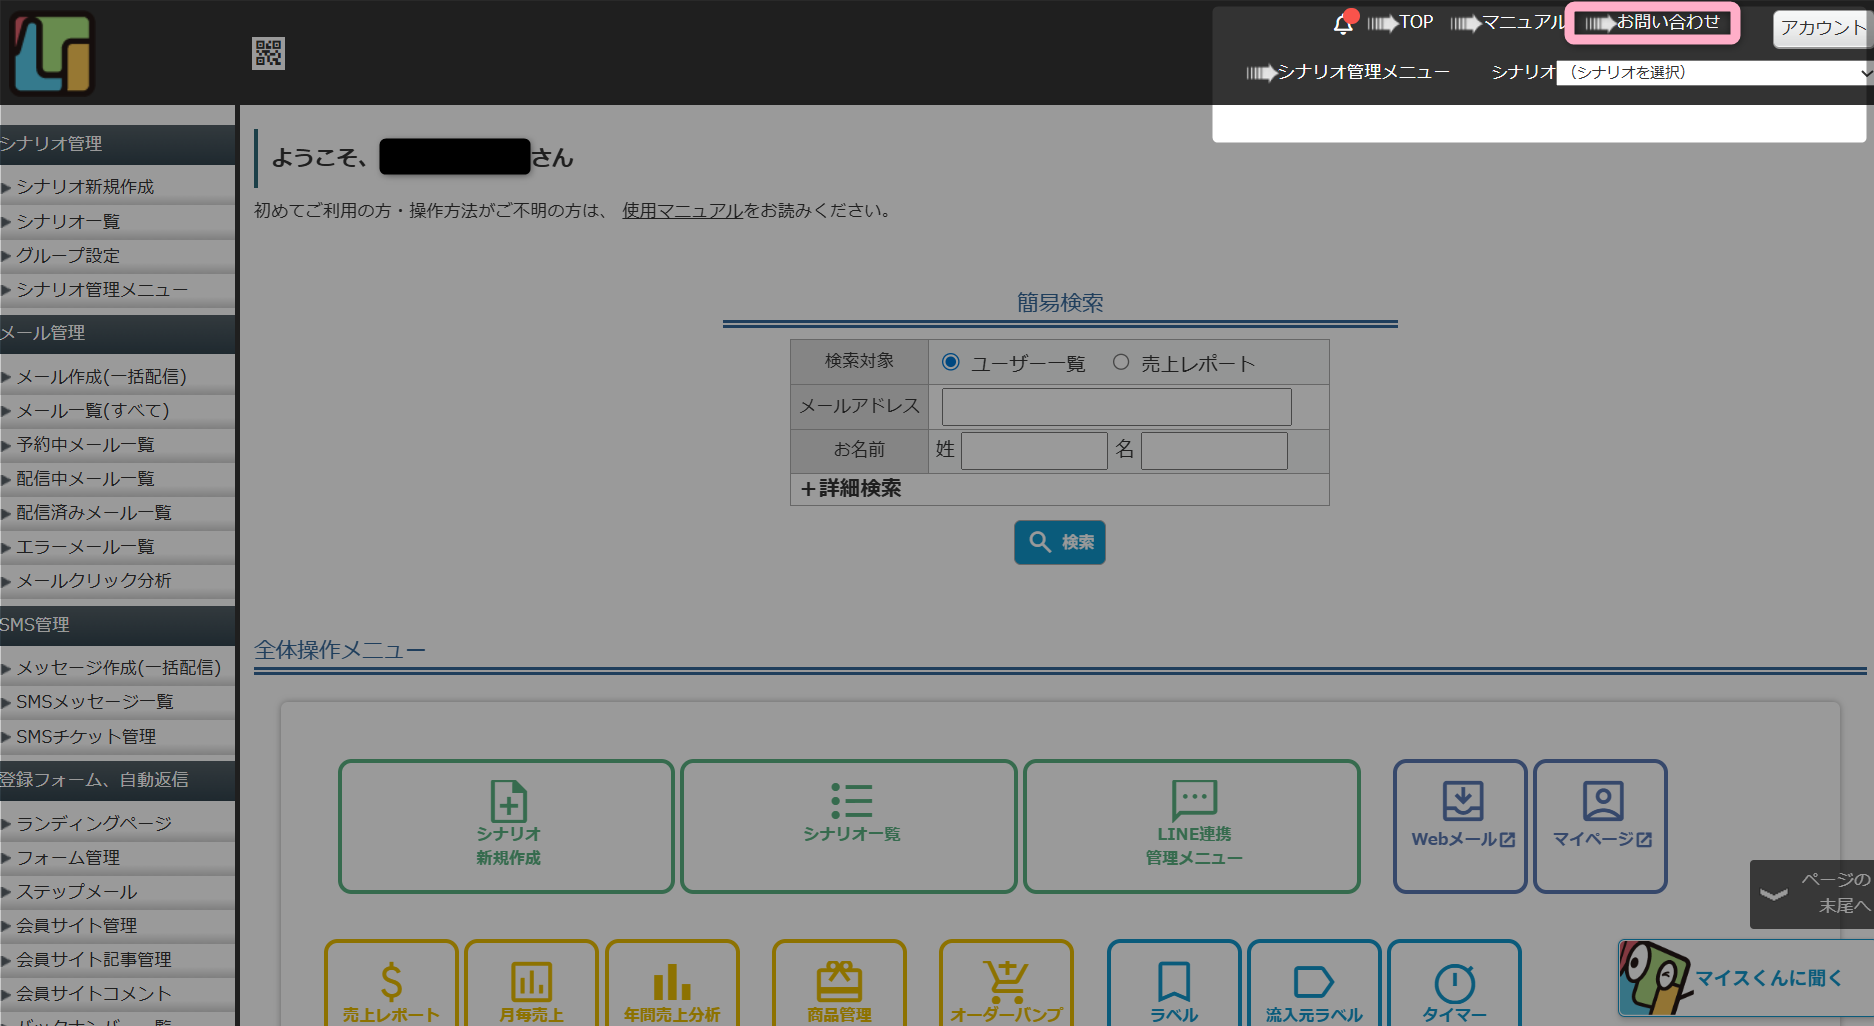
Task: Open お問い合わせ in the top navigation
Action: pos(1653,22)
